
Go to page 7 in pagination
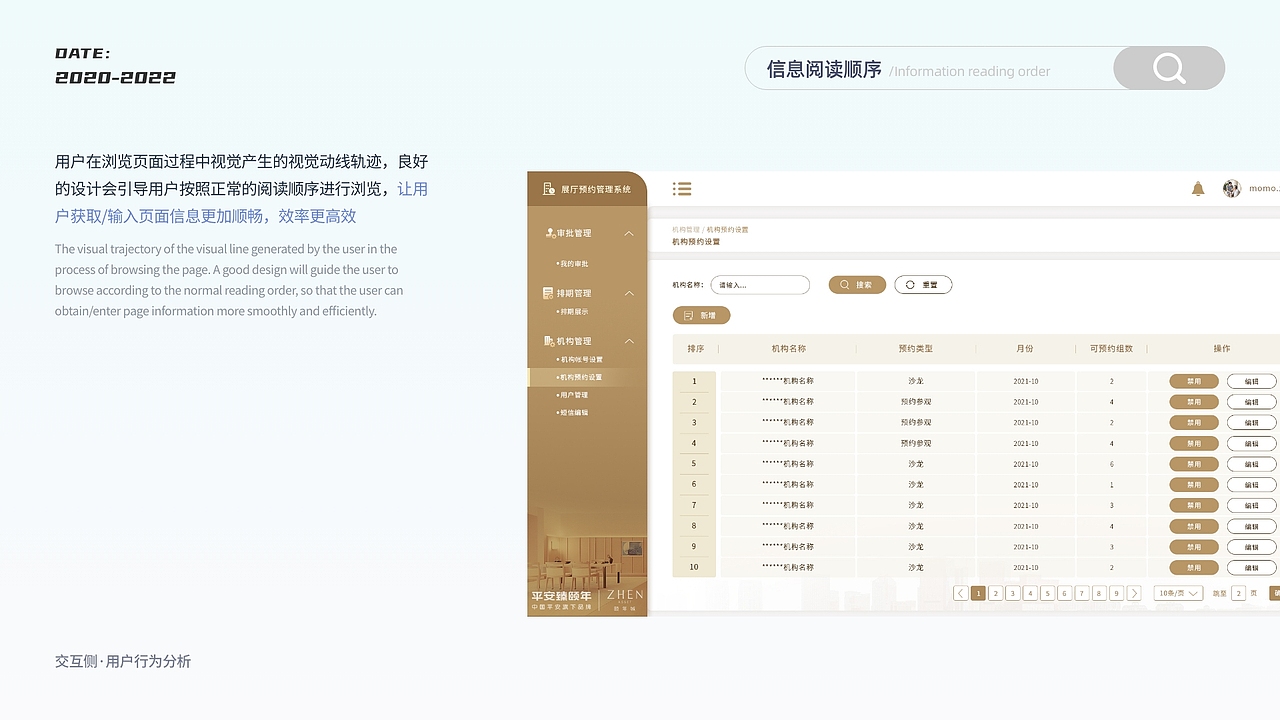pos(1082,593)
